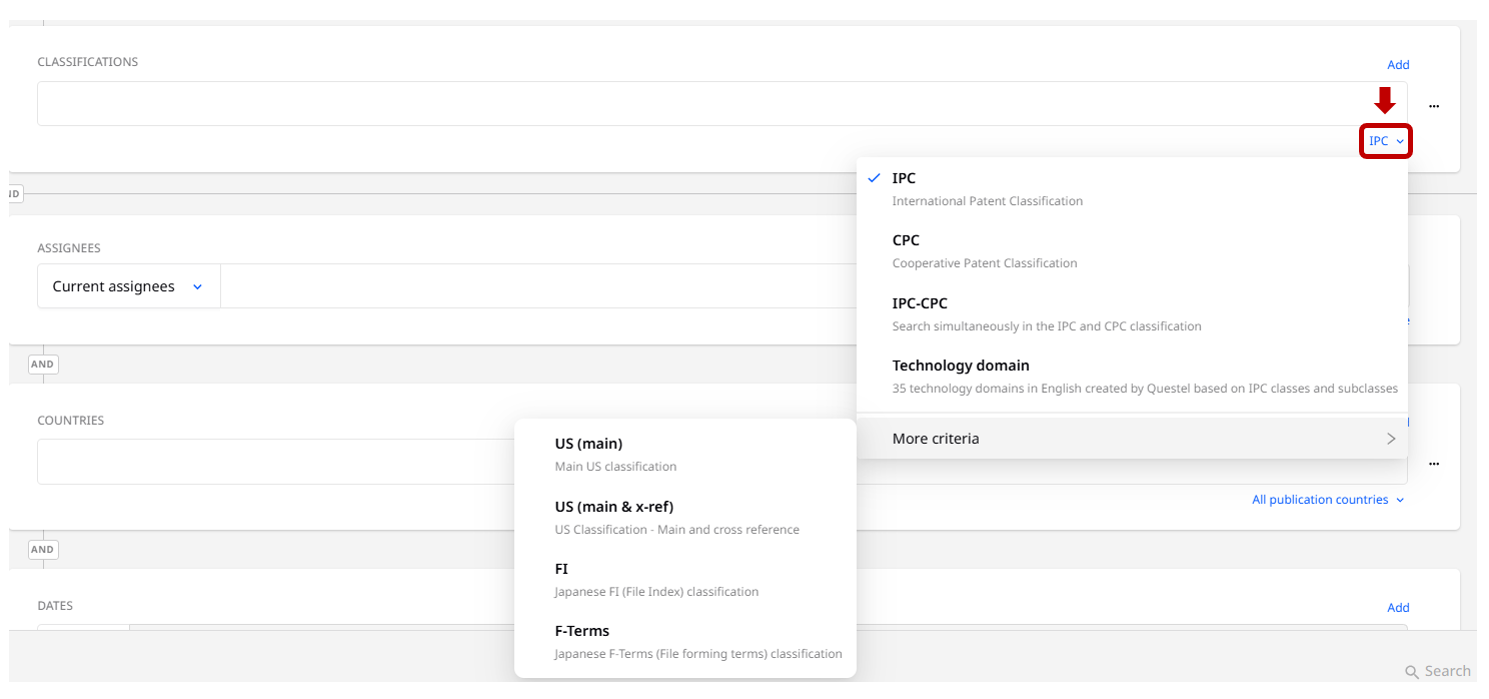Click the chevron arrow next to More criteria
Screen dimensions: 1489x699
click(x=1390, y=439)
